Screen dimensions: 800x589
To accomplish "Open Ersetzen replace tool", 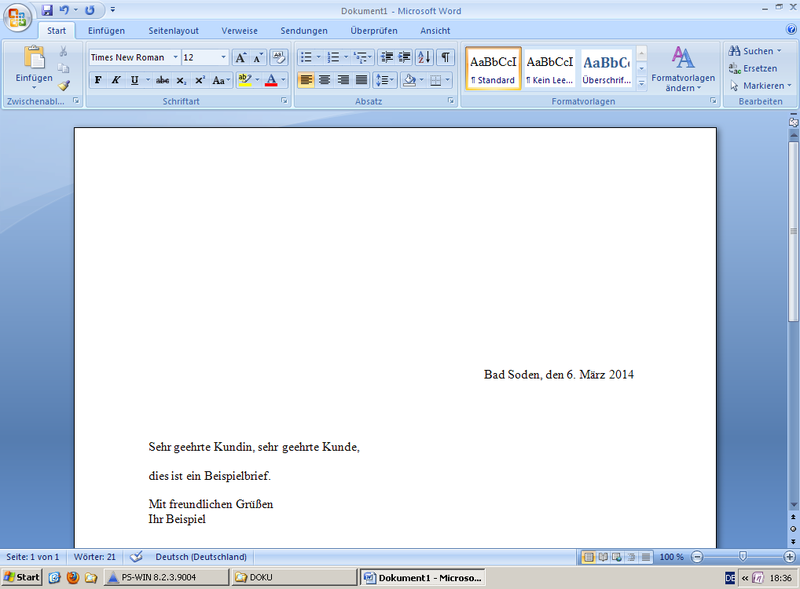I will (x=753, y=68).
